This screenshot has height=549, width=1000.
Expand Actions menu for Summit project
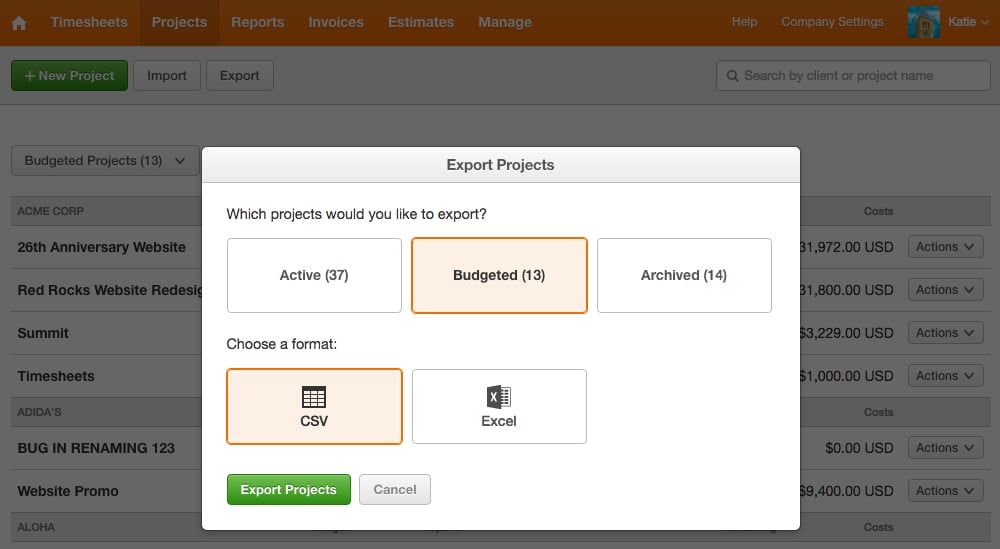tap(945, 333)
